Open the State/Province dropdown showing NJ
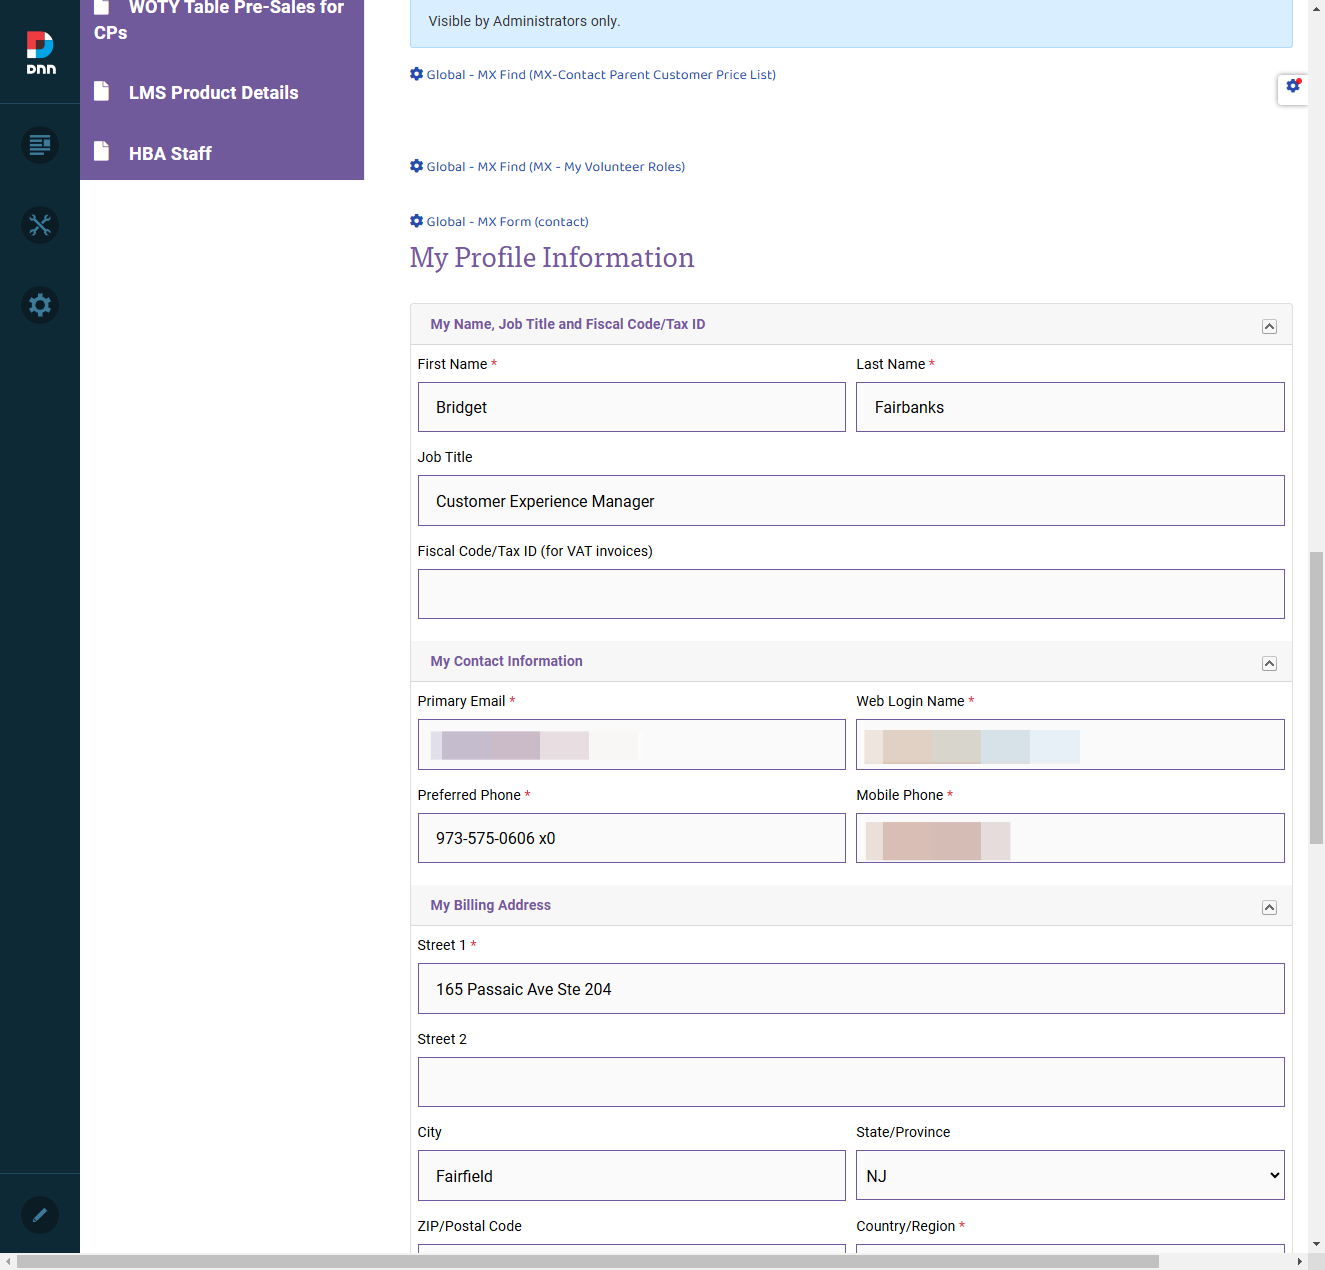Viewport: 1325px width, 1270px height. pyautogui.click(x=1070, y=1175)
